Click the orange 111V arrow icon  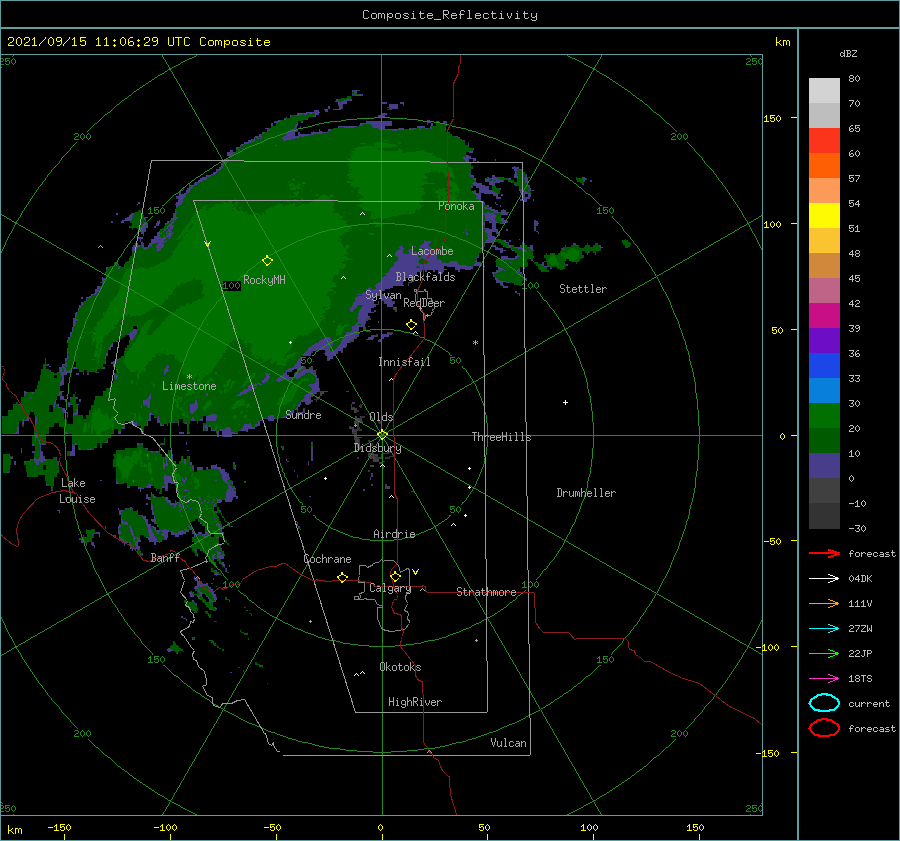click(x=824, y=603)
